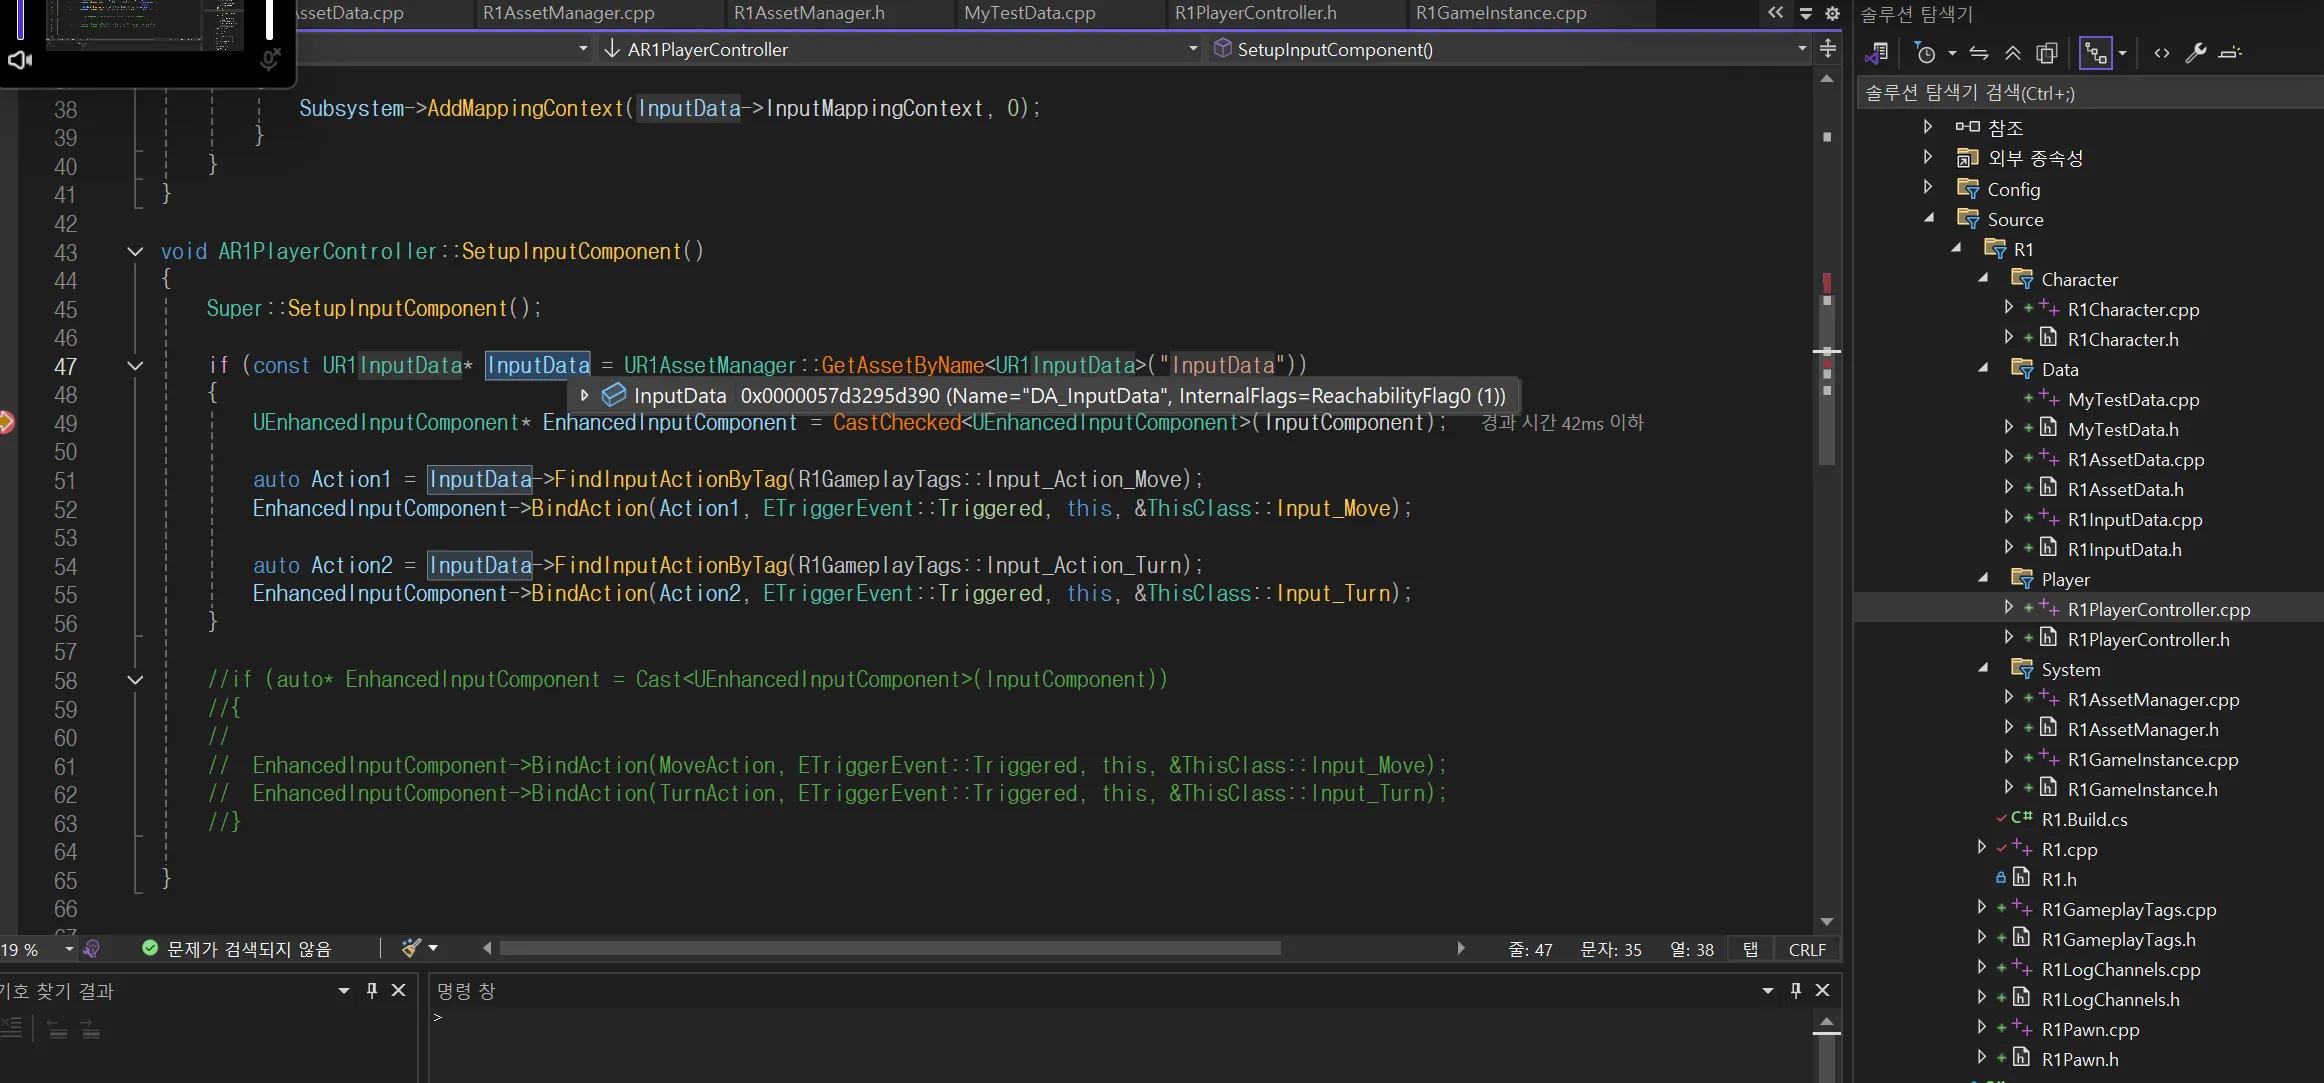Collapse all Solution Explorer nodes
The image size is (2324, 1083).
[x=2013, y=53]
